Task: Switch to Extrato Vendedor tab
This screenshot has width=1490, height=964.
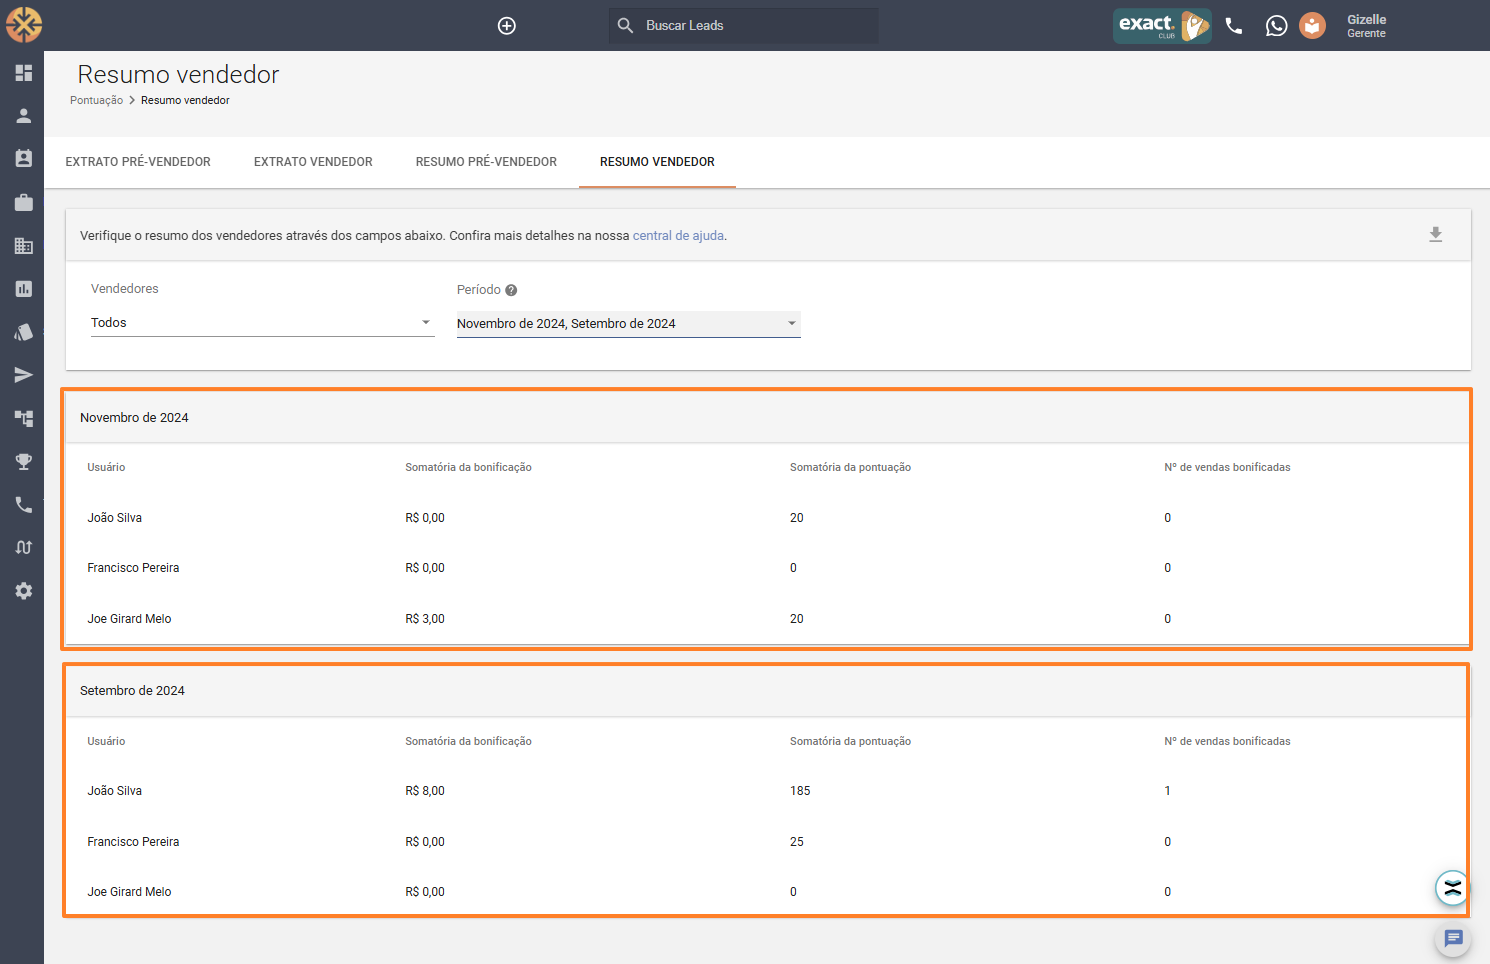Action: click(313, 162)
